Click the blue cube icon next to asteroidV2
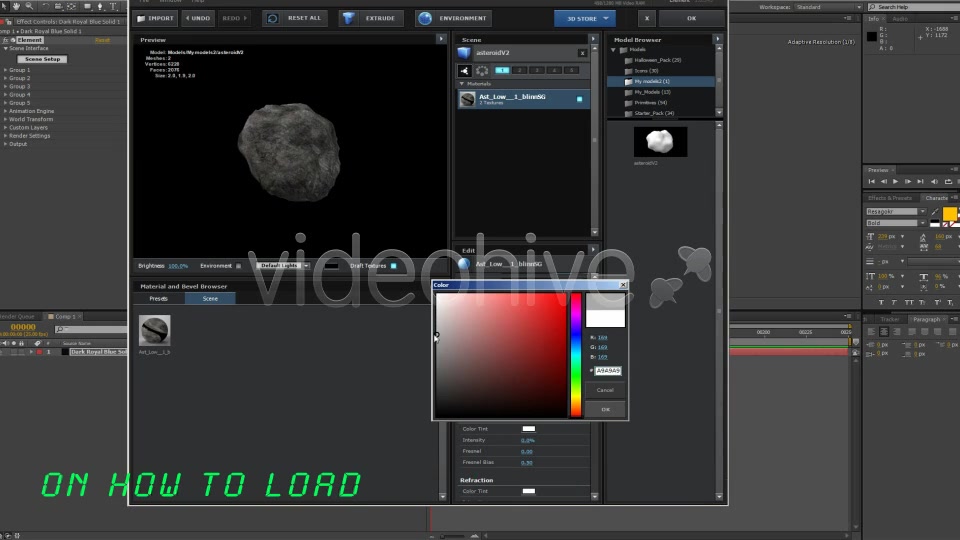The image size is (960, 540). click(464, 53)
